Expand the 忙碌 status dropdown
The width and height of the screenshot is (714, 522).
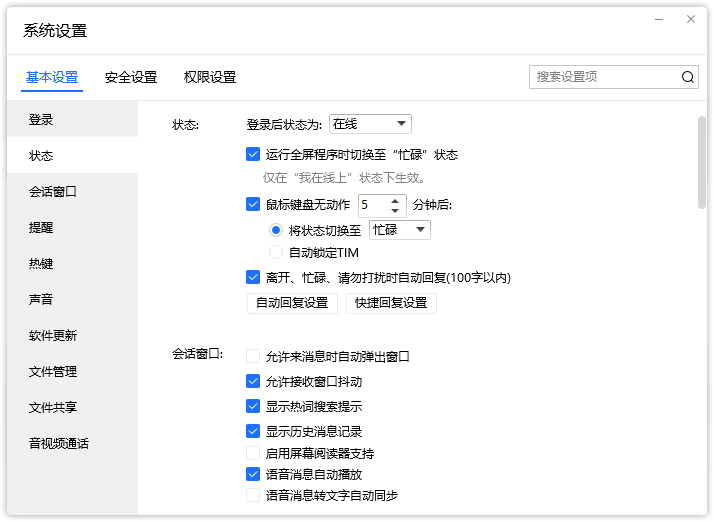(400, 230)
